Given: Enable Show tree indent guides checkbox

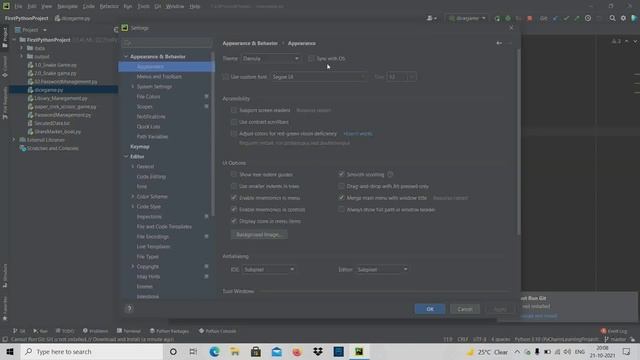Looking at the screenshot, I should (234, 174).
